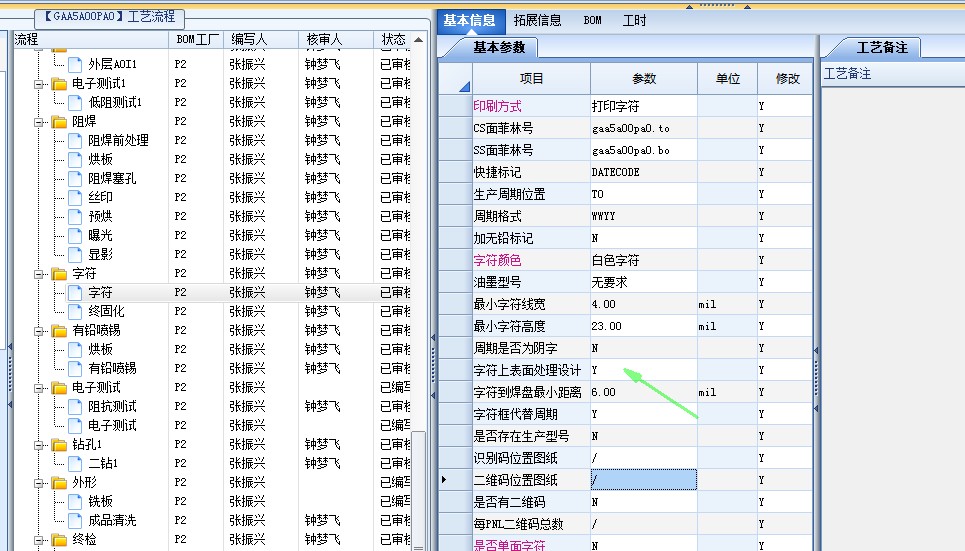Click the 低阻测试1 document icon
Viewport: 965px width, 551px height.
[75, 102]
